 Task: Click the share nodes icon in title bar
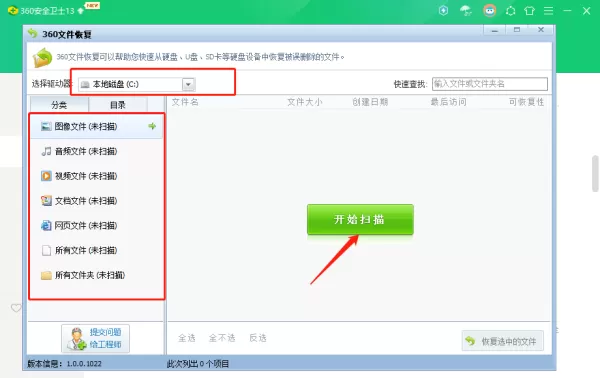pos(510,11)
